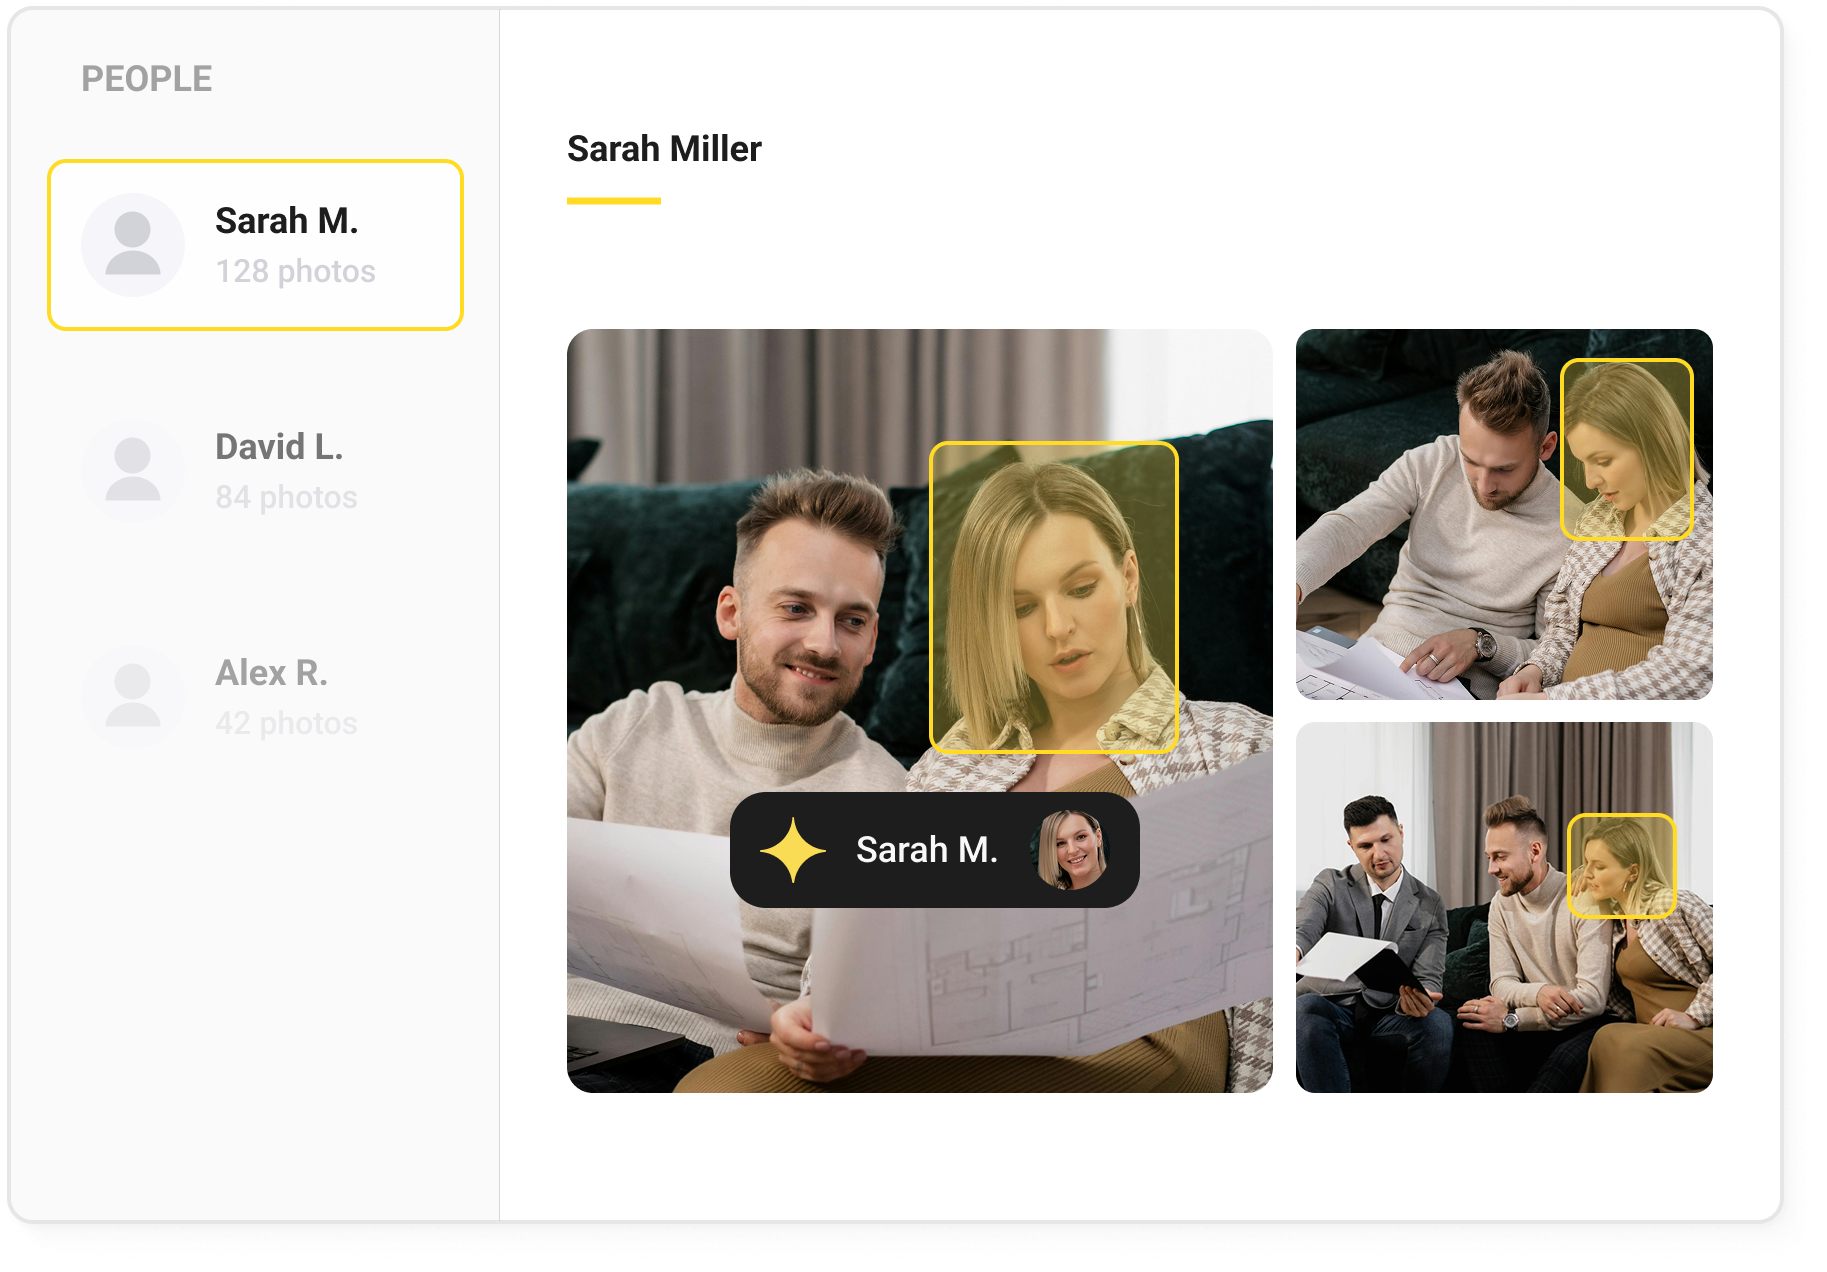Click the Sarah M. label in dark tag
The image size is (1827, 1272).
926,850
